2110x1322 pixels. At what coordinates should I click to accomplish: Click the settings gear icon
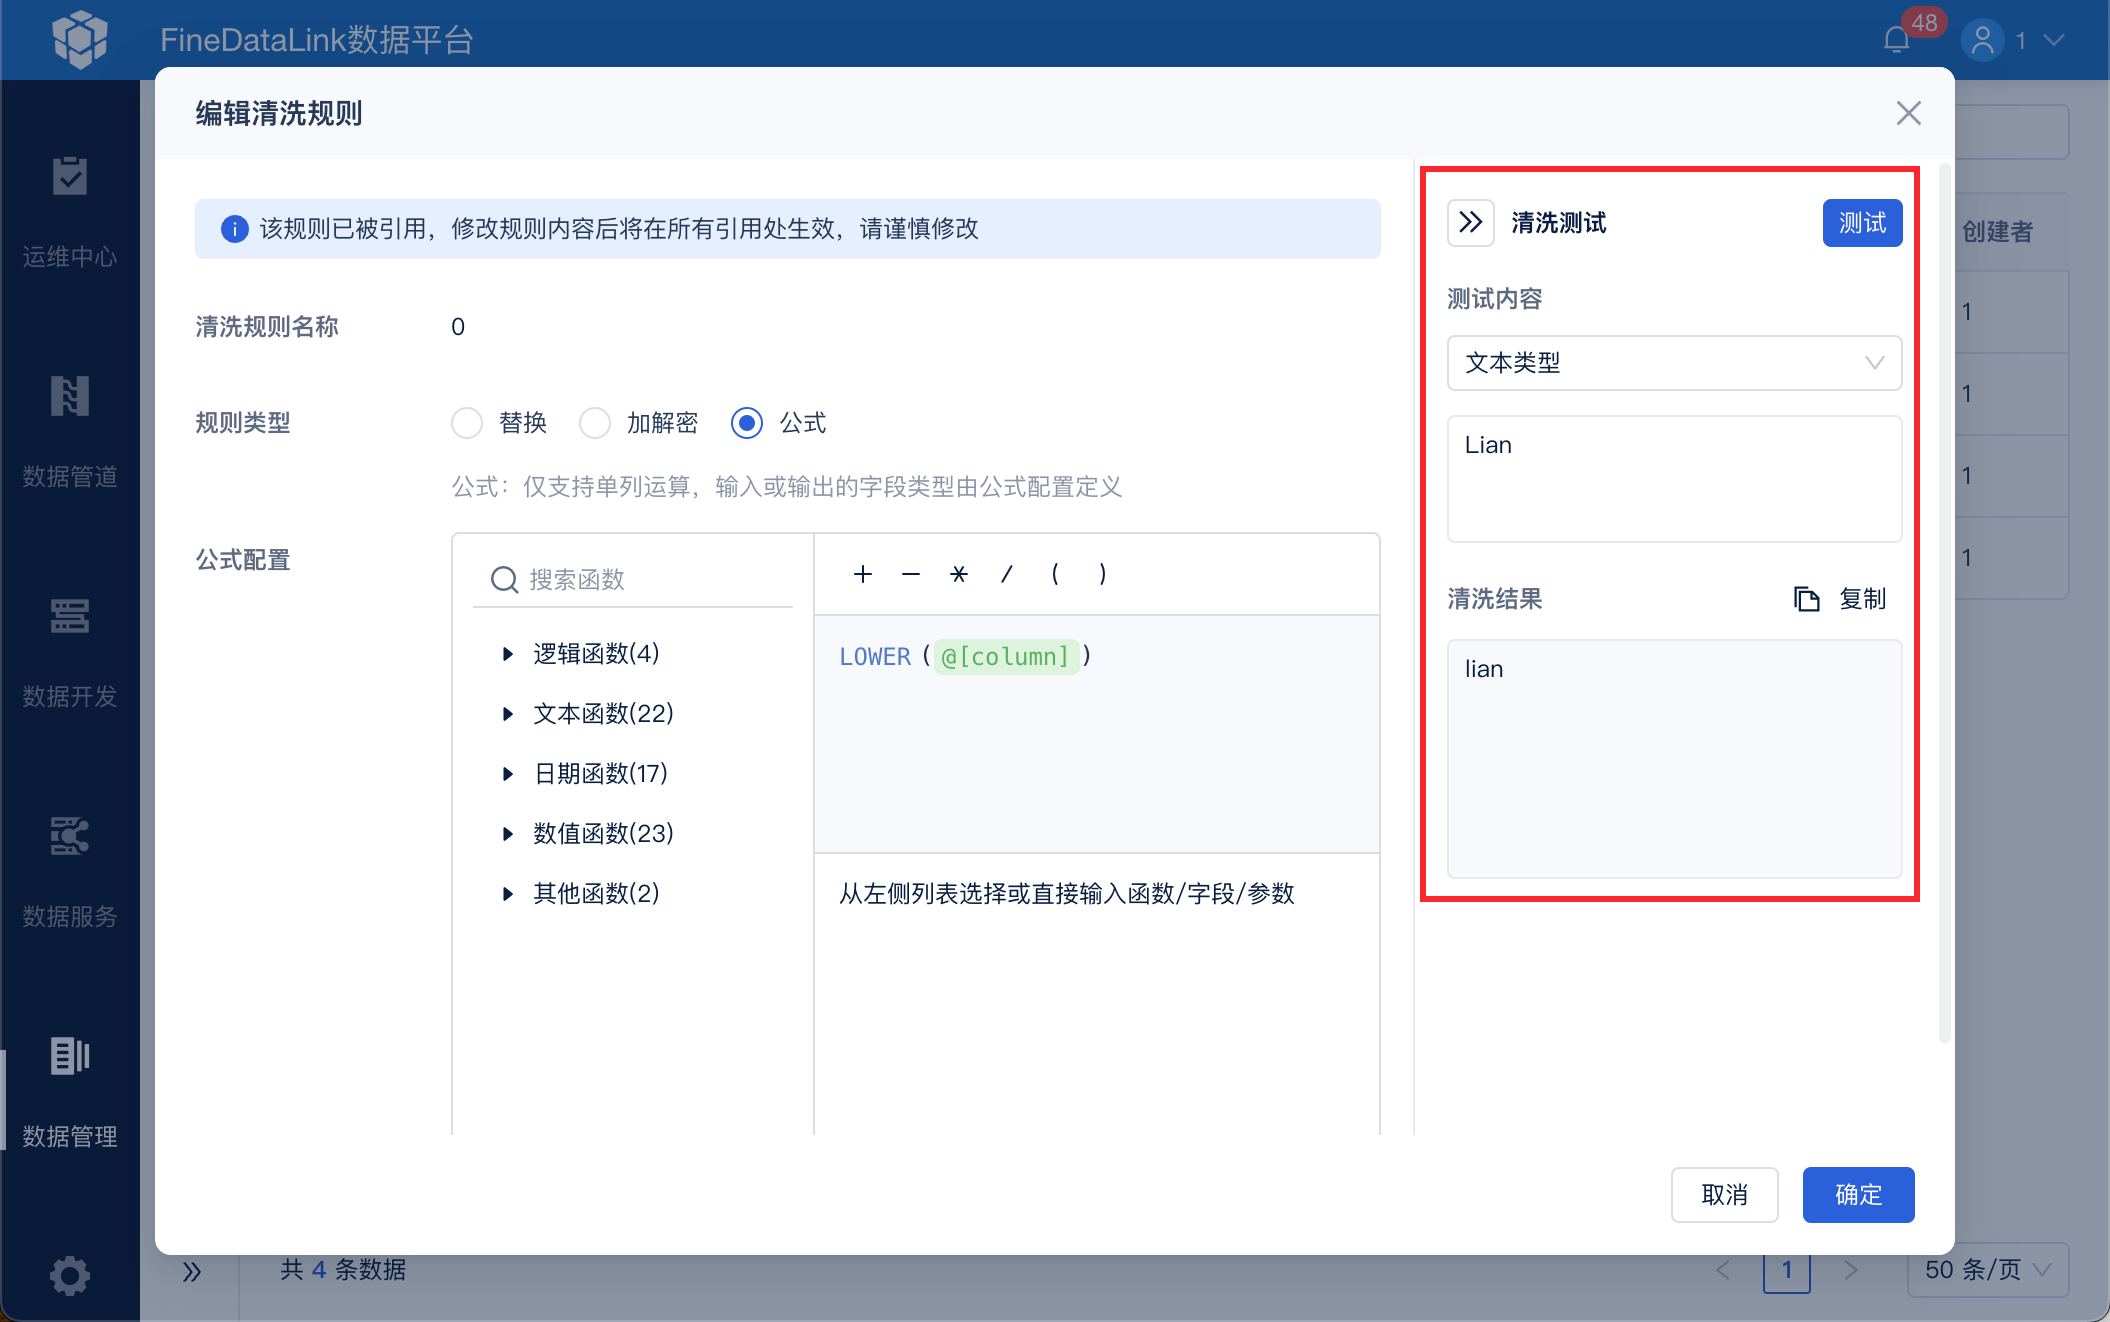pos(70,1275)
